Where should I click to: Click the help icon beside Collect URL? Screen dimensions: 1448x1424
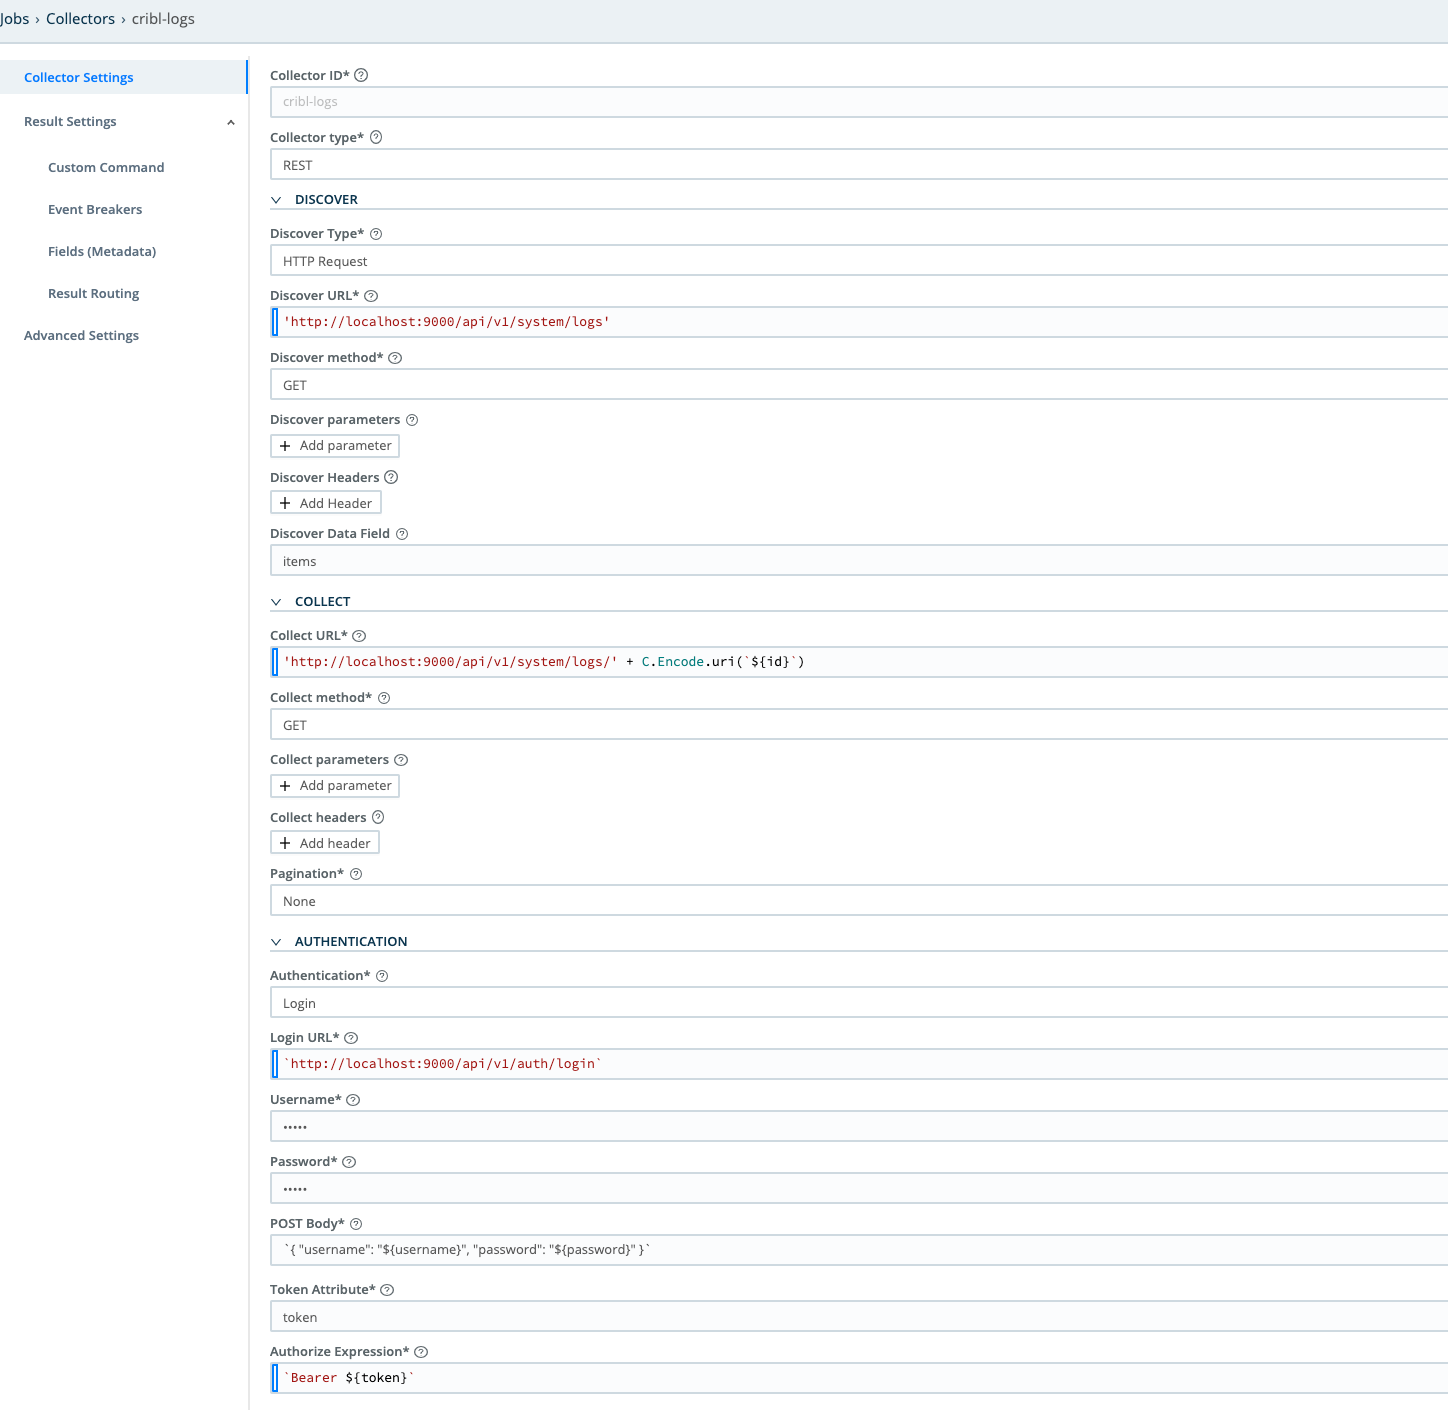point(359,635)
